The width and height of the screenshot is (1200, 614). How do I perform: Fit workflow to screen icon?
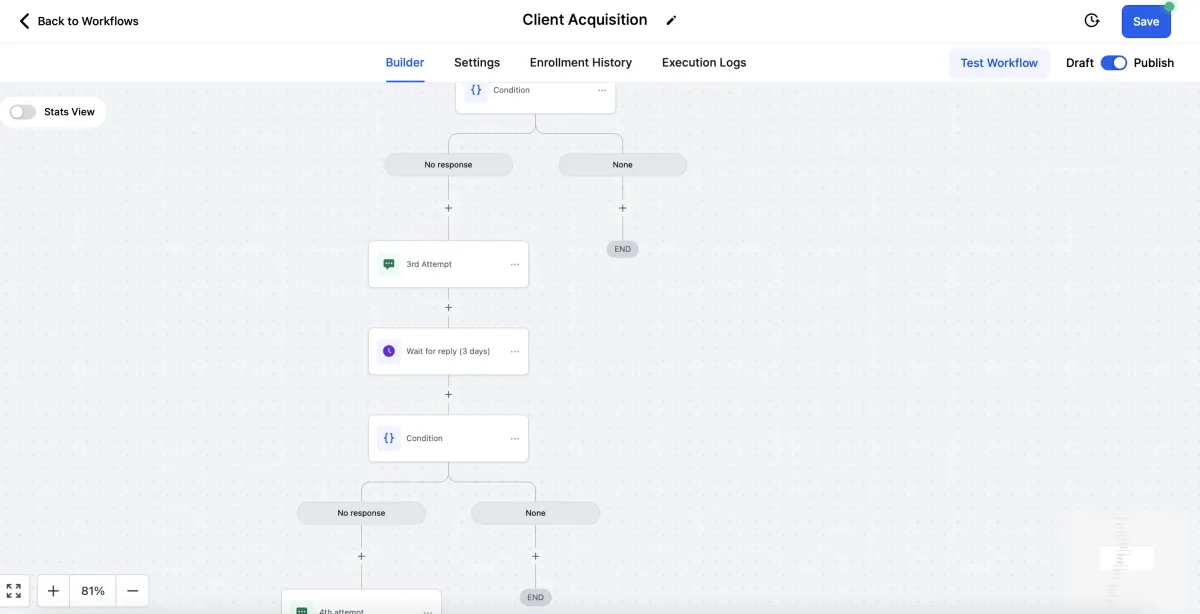[x=14, y=591]
